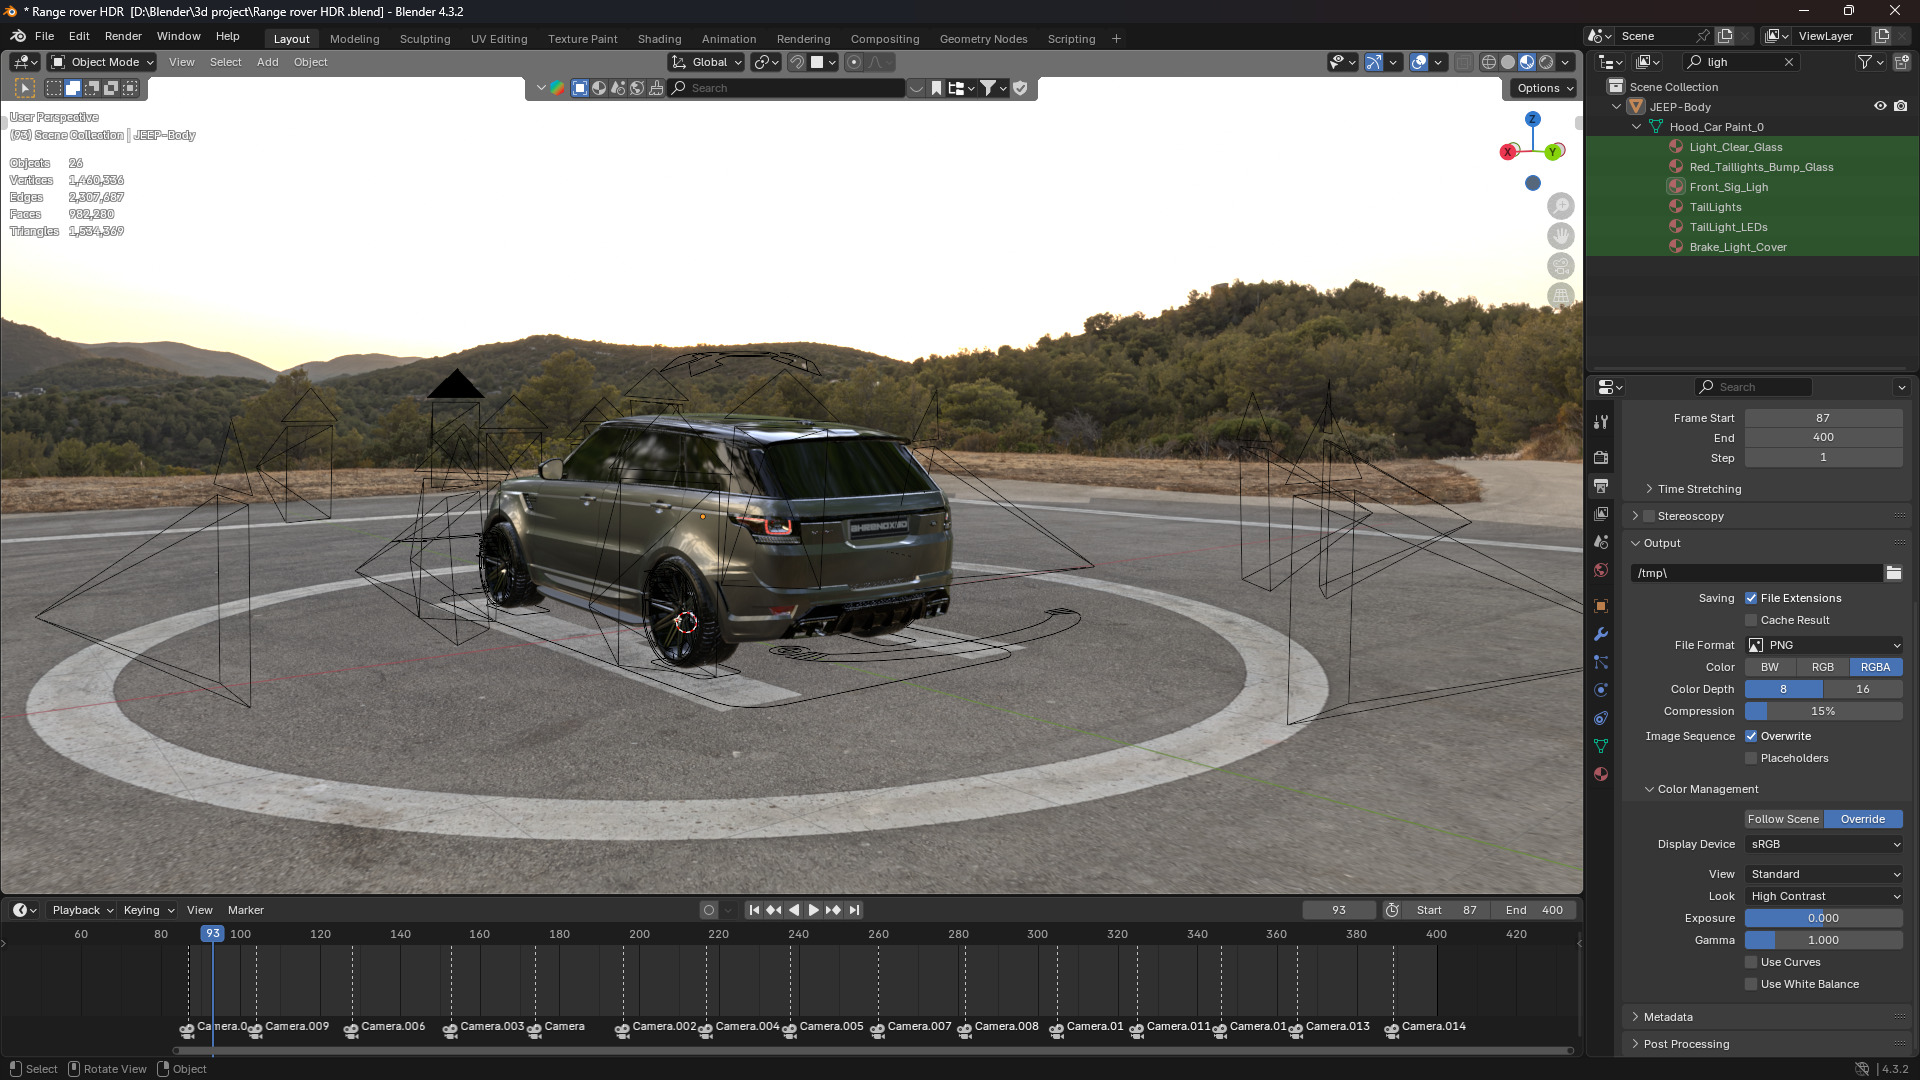Screen dimensions: 1920x1080
Task: Click the new collection icon in outliner
Action: [x=1901, y=62]
